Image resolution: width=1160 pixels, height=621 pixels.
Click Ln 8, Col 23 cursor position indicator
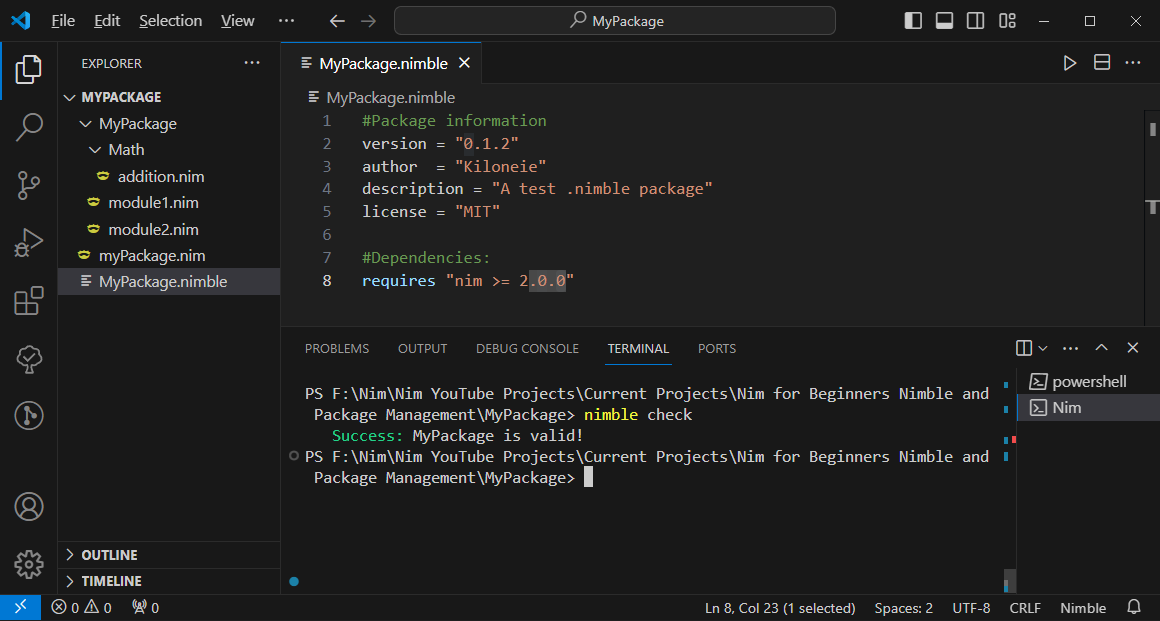click(780, 608)
